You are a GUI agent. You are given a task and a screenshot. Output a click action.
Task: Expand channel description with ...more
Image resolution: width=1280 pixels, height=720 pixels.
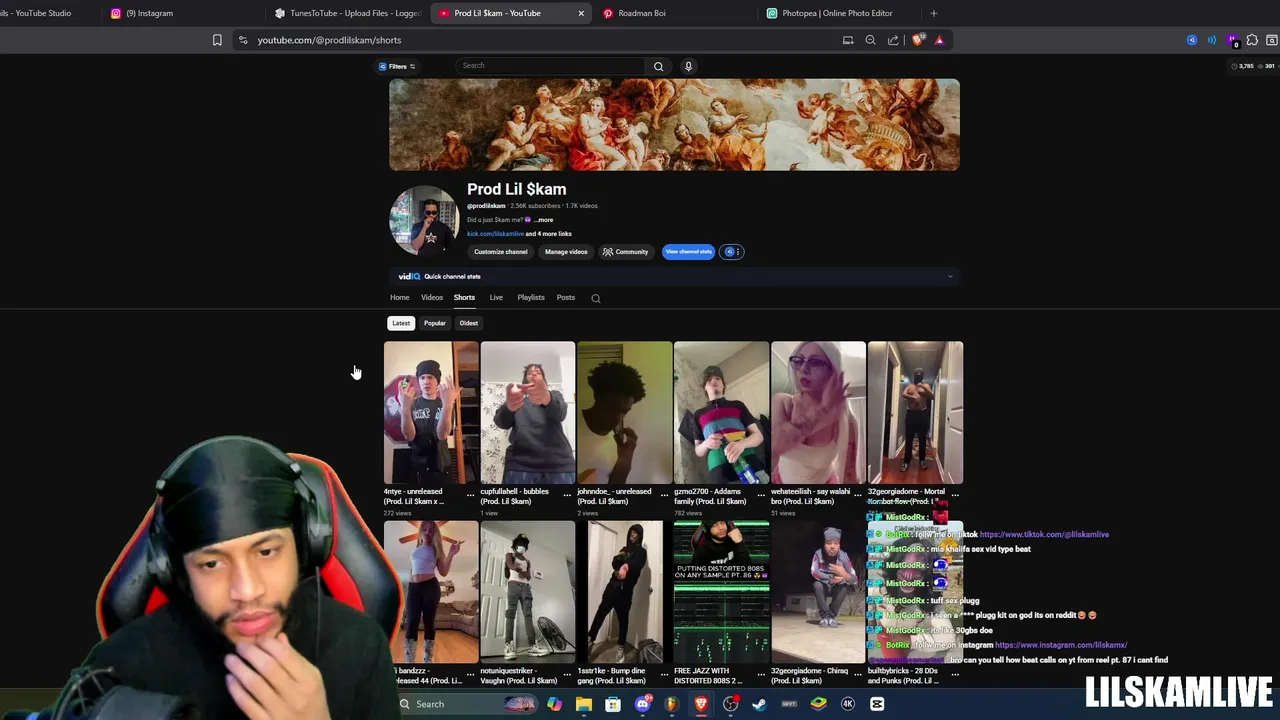click(543, 220)
